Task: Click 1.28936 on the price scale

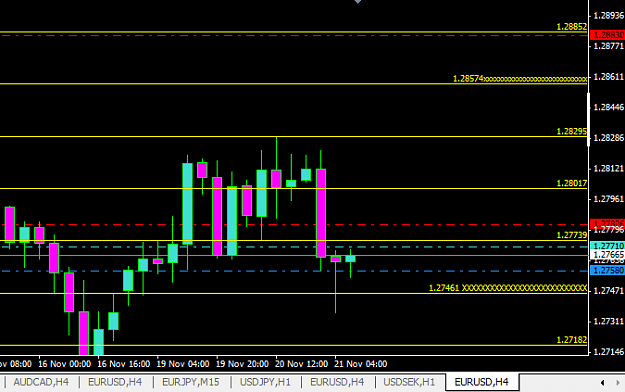Action: coord(608,16)
